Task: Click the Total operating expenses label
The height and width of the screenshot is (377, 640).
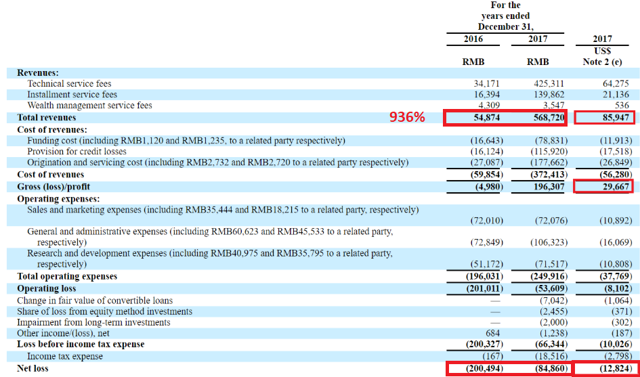Action: [x=67, y=276]
